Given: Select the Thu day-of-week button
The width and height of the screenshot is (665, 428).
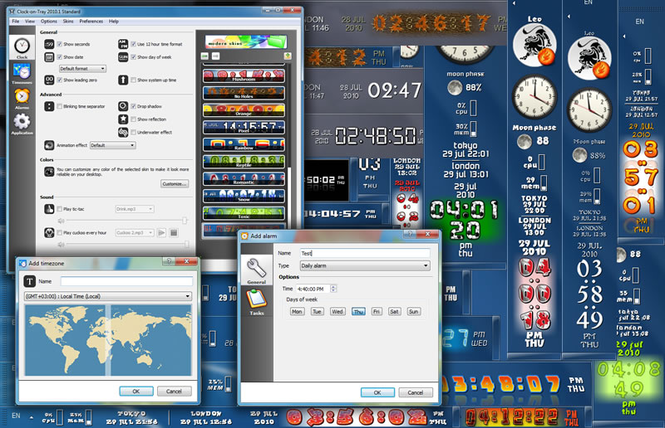Looking at the screenshot, I should 358,311.
